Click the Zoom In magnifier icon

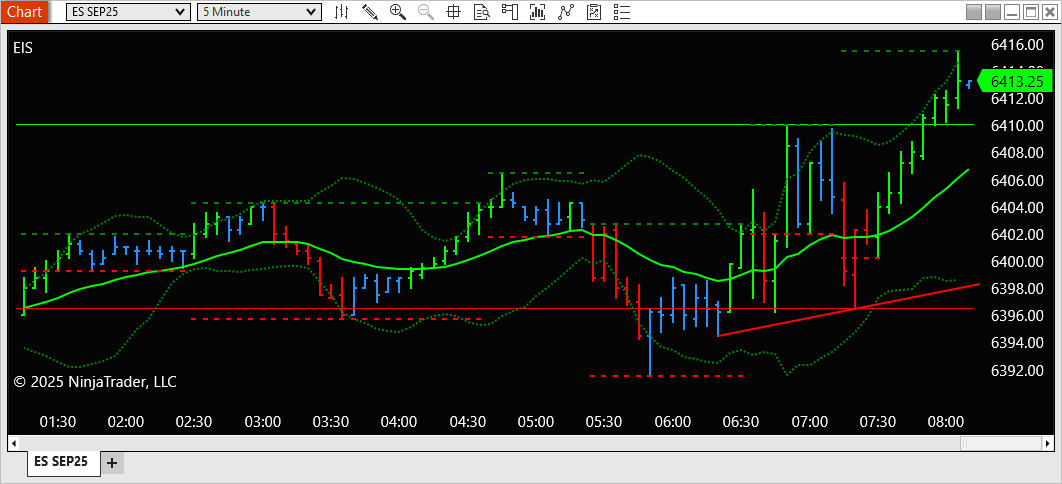coord(398,12)
